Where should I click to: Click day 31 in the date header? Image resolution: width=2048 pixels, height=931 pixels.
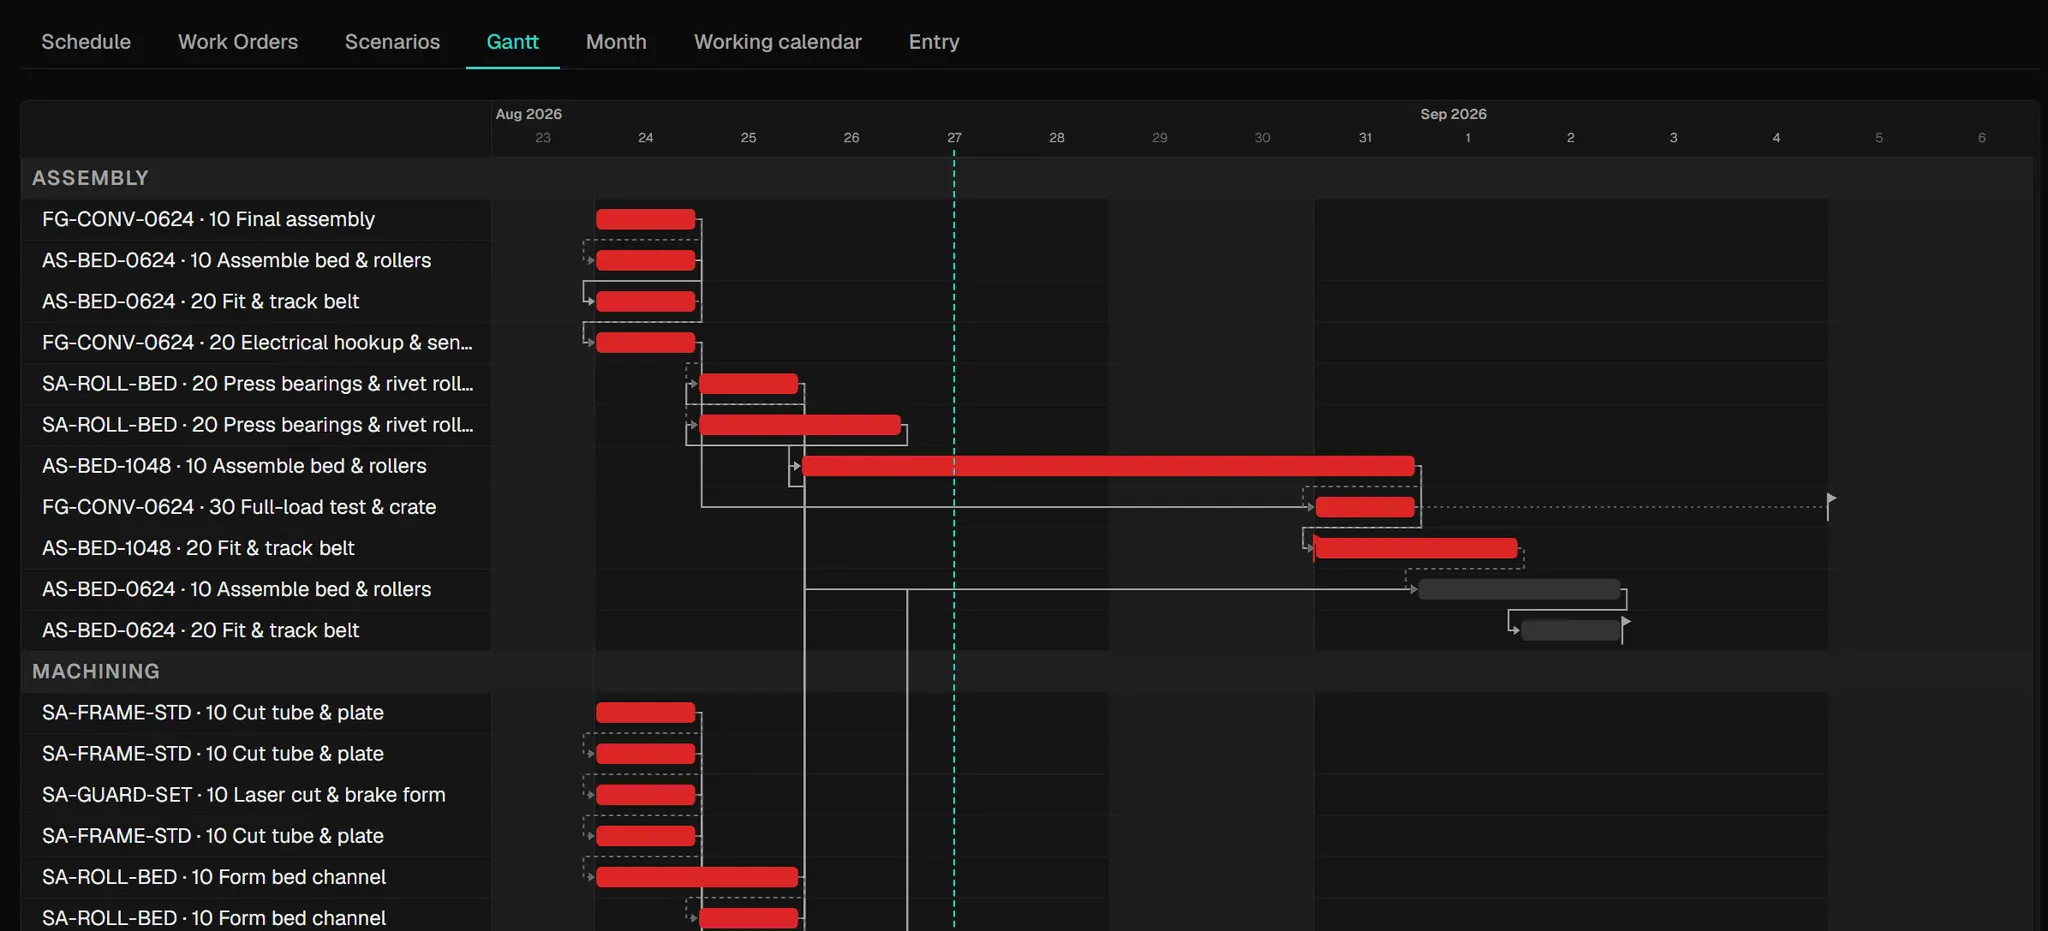(1365, 138)
